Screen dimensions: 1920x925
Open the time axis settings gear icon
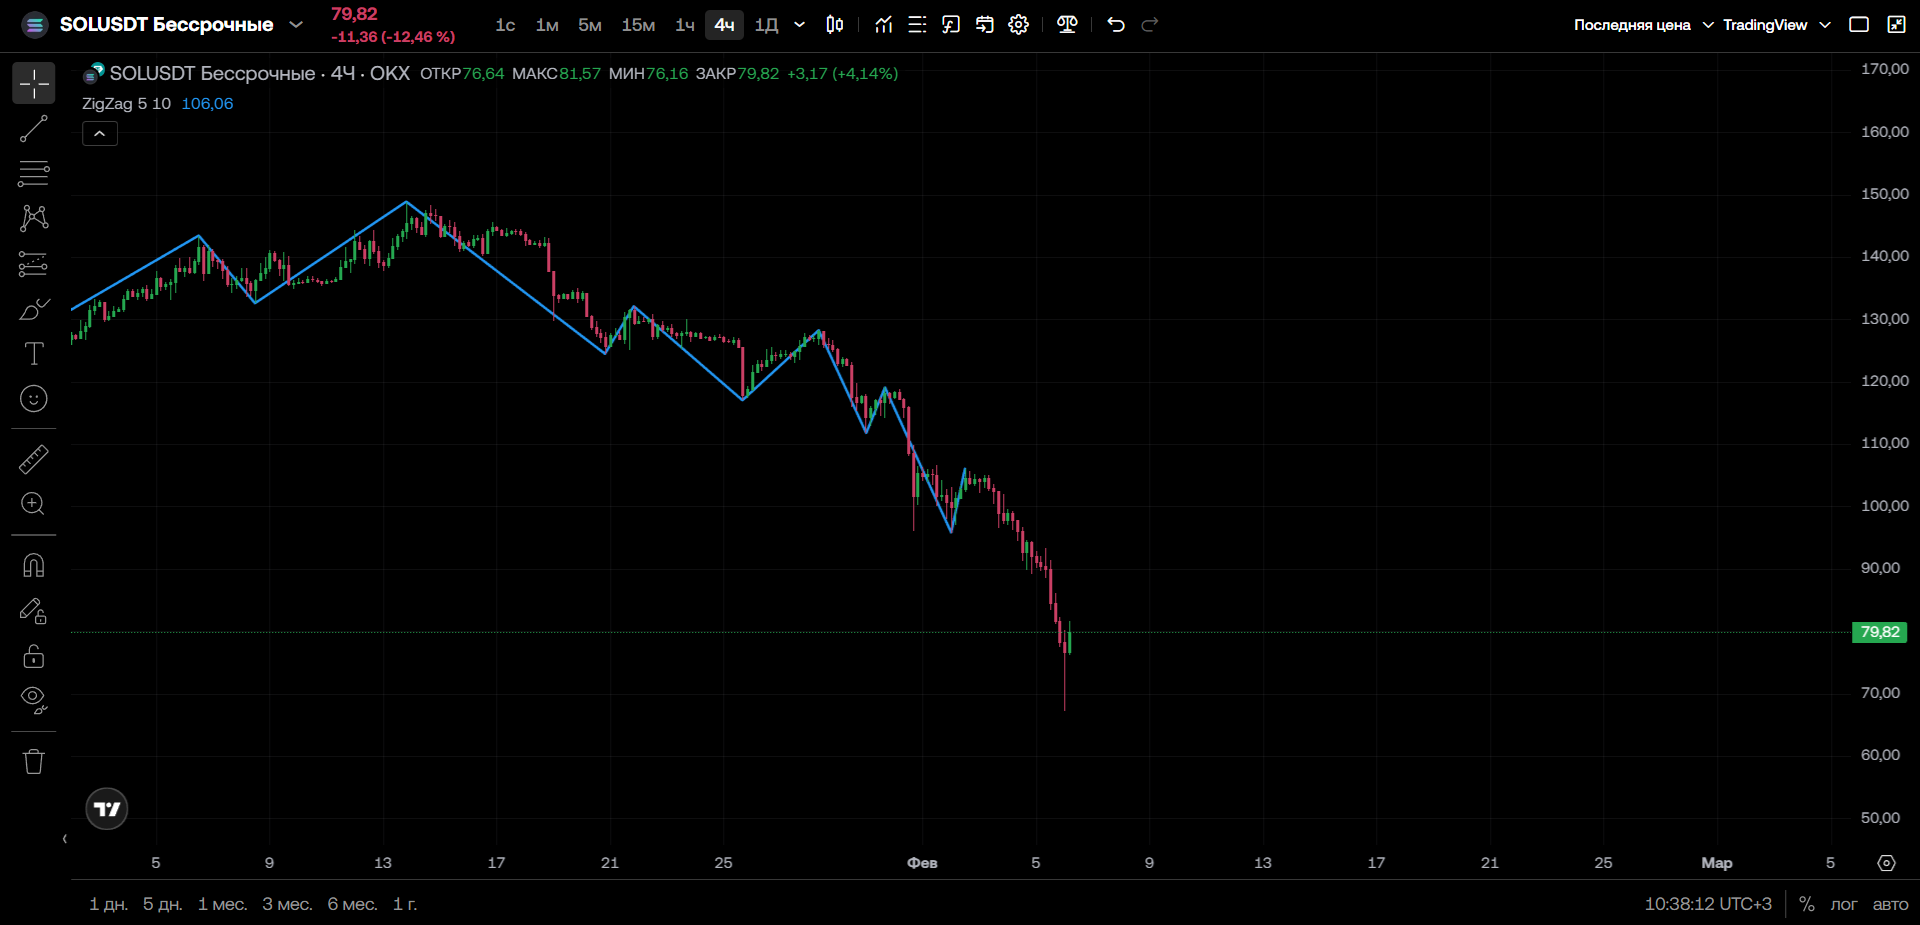tap(1887, 863)
